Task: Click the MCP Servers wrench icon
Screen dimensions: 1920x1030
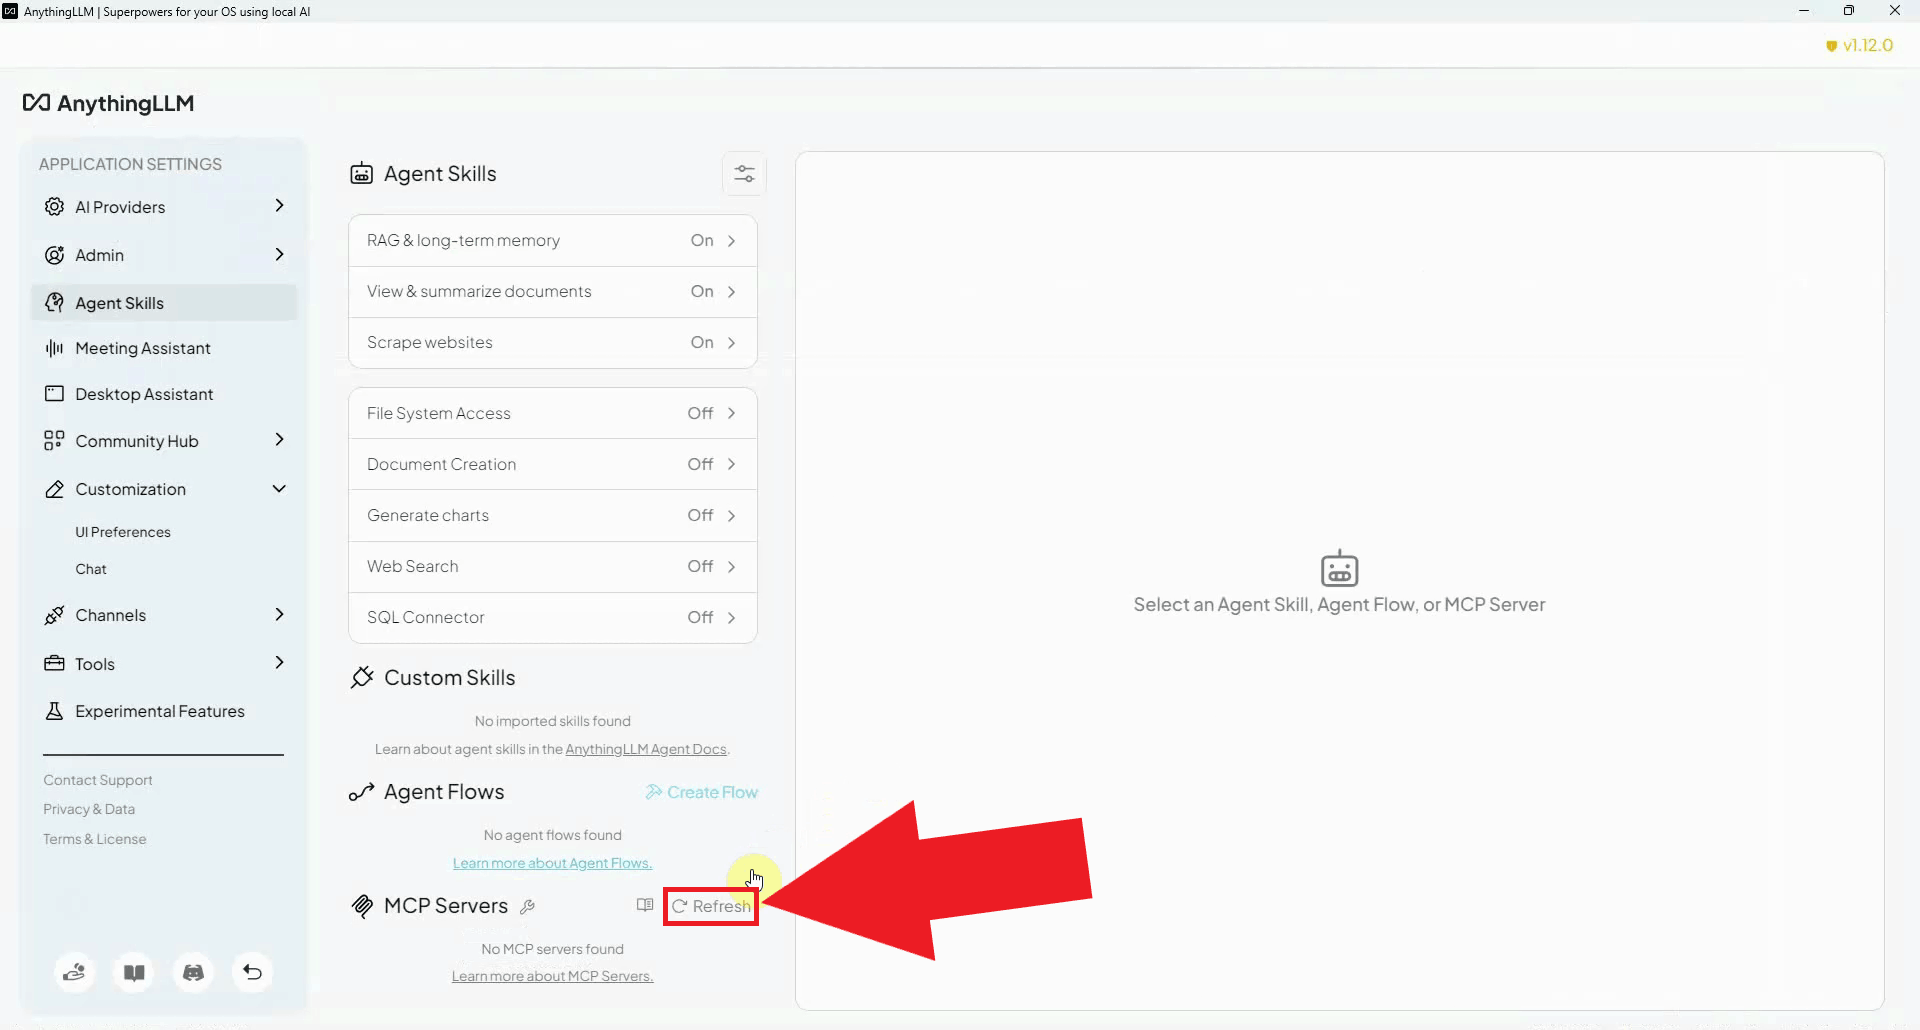Action: click(528, 906)
